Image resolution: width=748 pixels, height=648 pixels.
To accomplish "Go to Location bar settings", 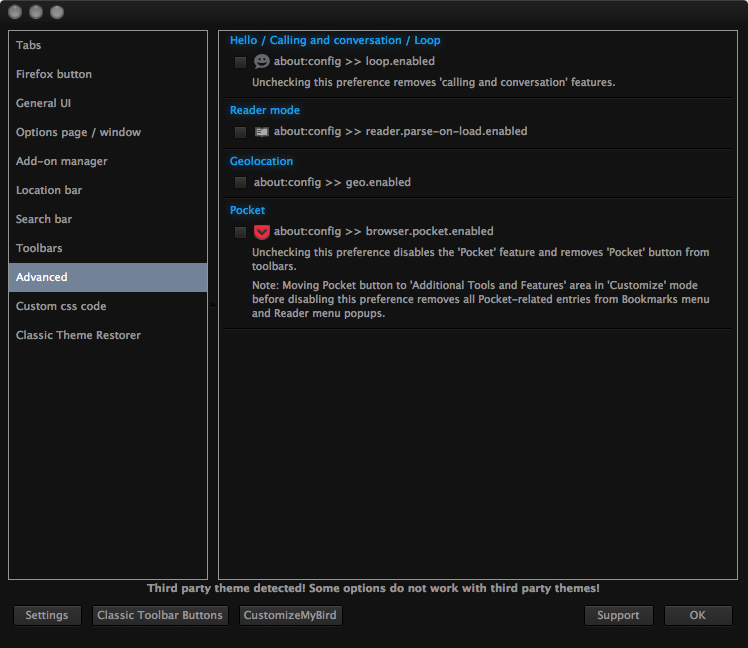I will coord(108,190).
